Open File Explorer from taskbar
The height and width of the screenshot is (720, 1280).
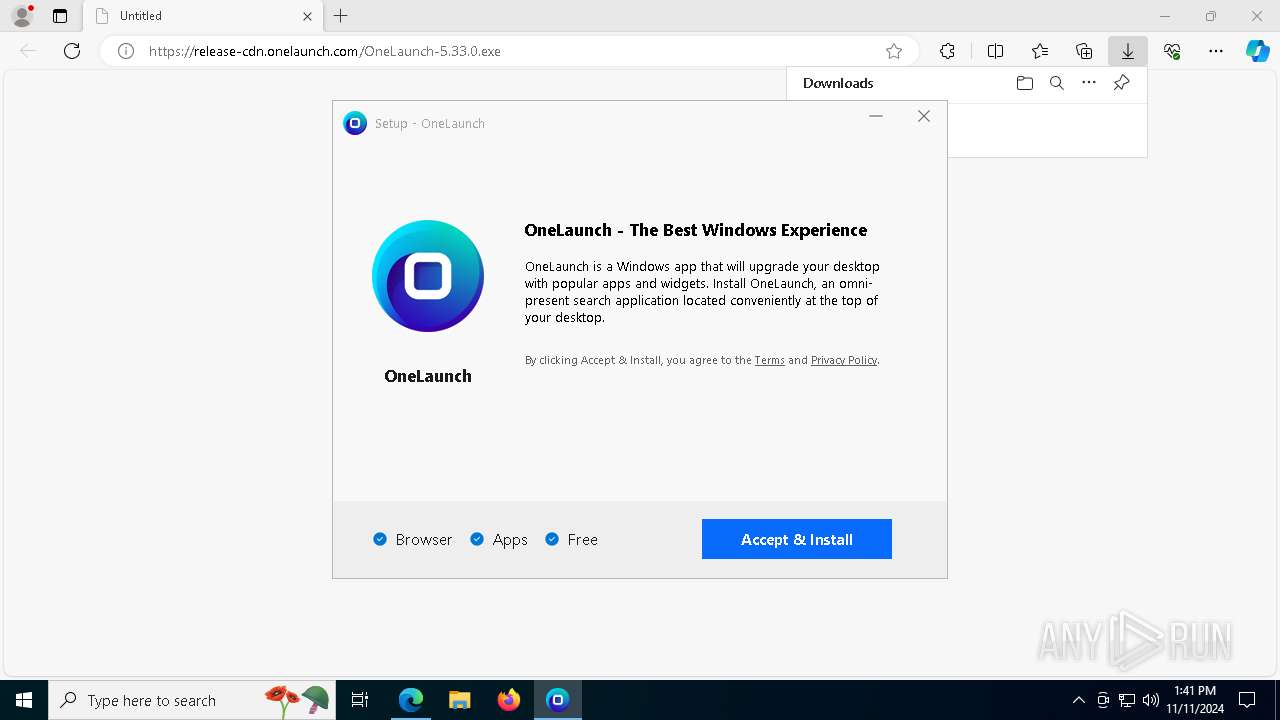click(x=460, y=700)
